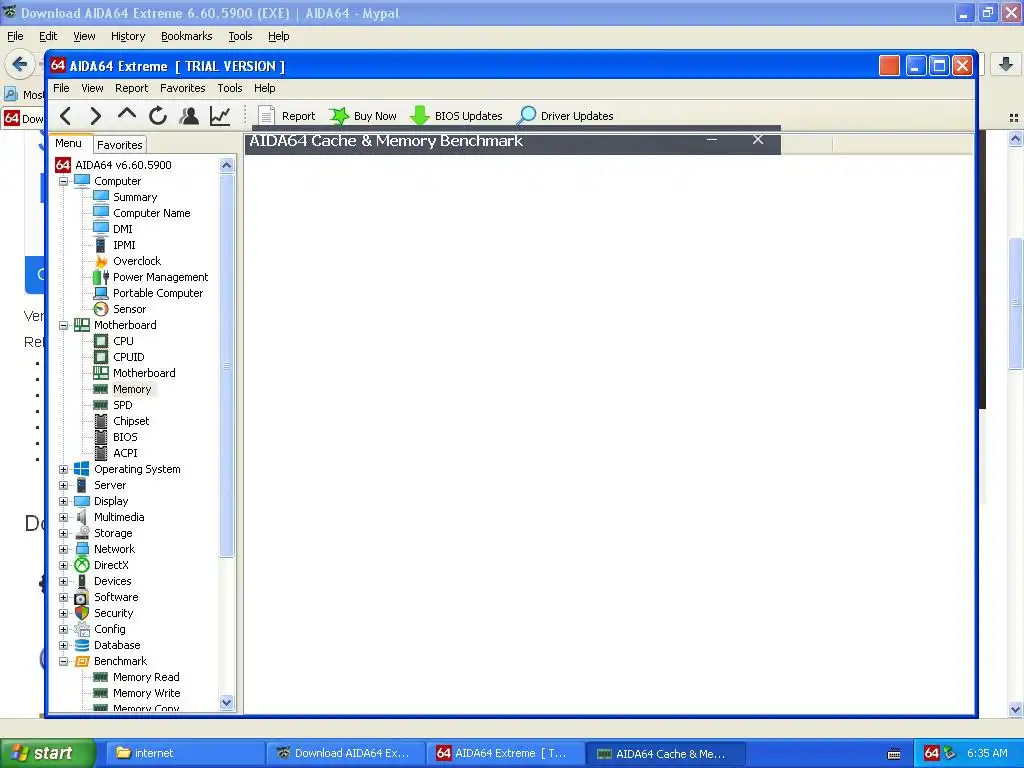Expand the Software tree node
The height and width of the screenshot is (768, 1024).
pyautogui.click(x=63, y=598)
